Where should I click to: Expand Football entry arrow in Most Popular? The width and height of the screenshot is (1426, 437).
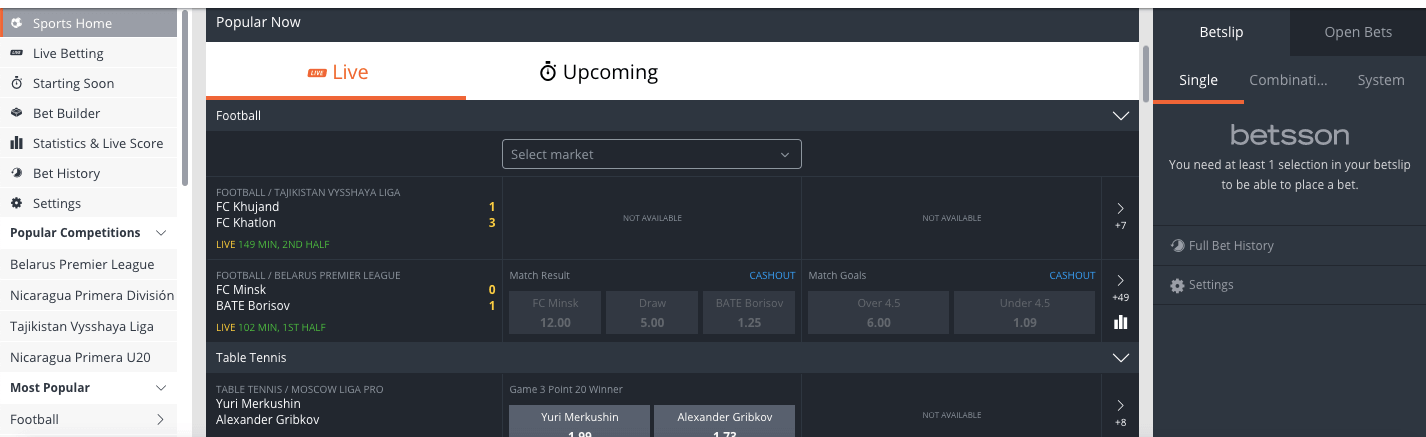[x=160, y=419]
